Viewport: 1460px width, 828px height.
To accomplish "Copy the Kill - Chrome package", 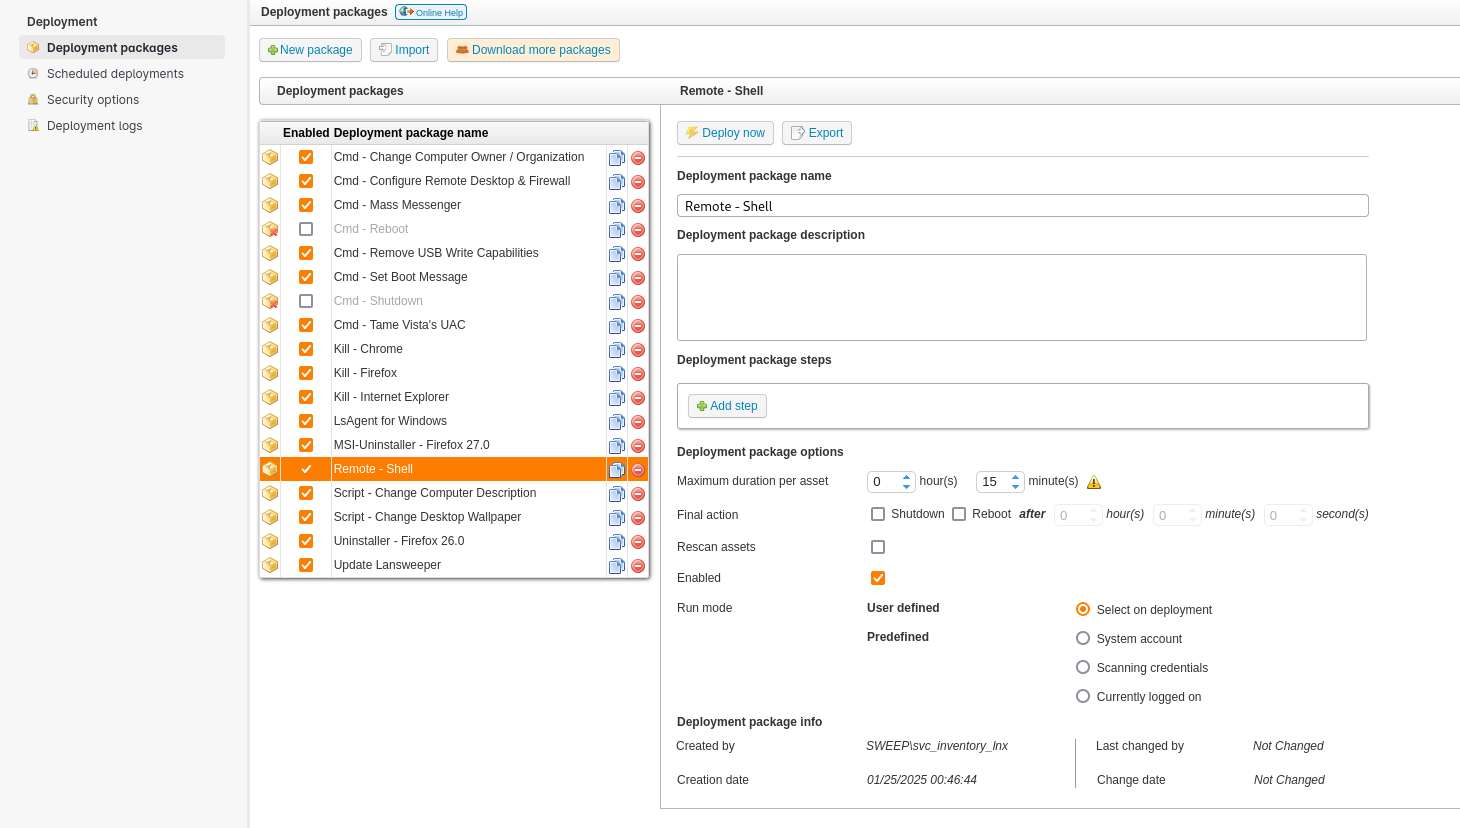I will coord(617,350).
